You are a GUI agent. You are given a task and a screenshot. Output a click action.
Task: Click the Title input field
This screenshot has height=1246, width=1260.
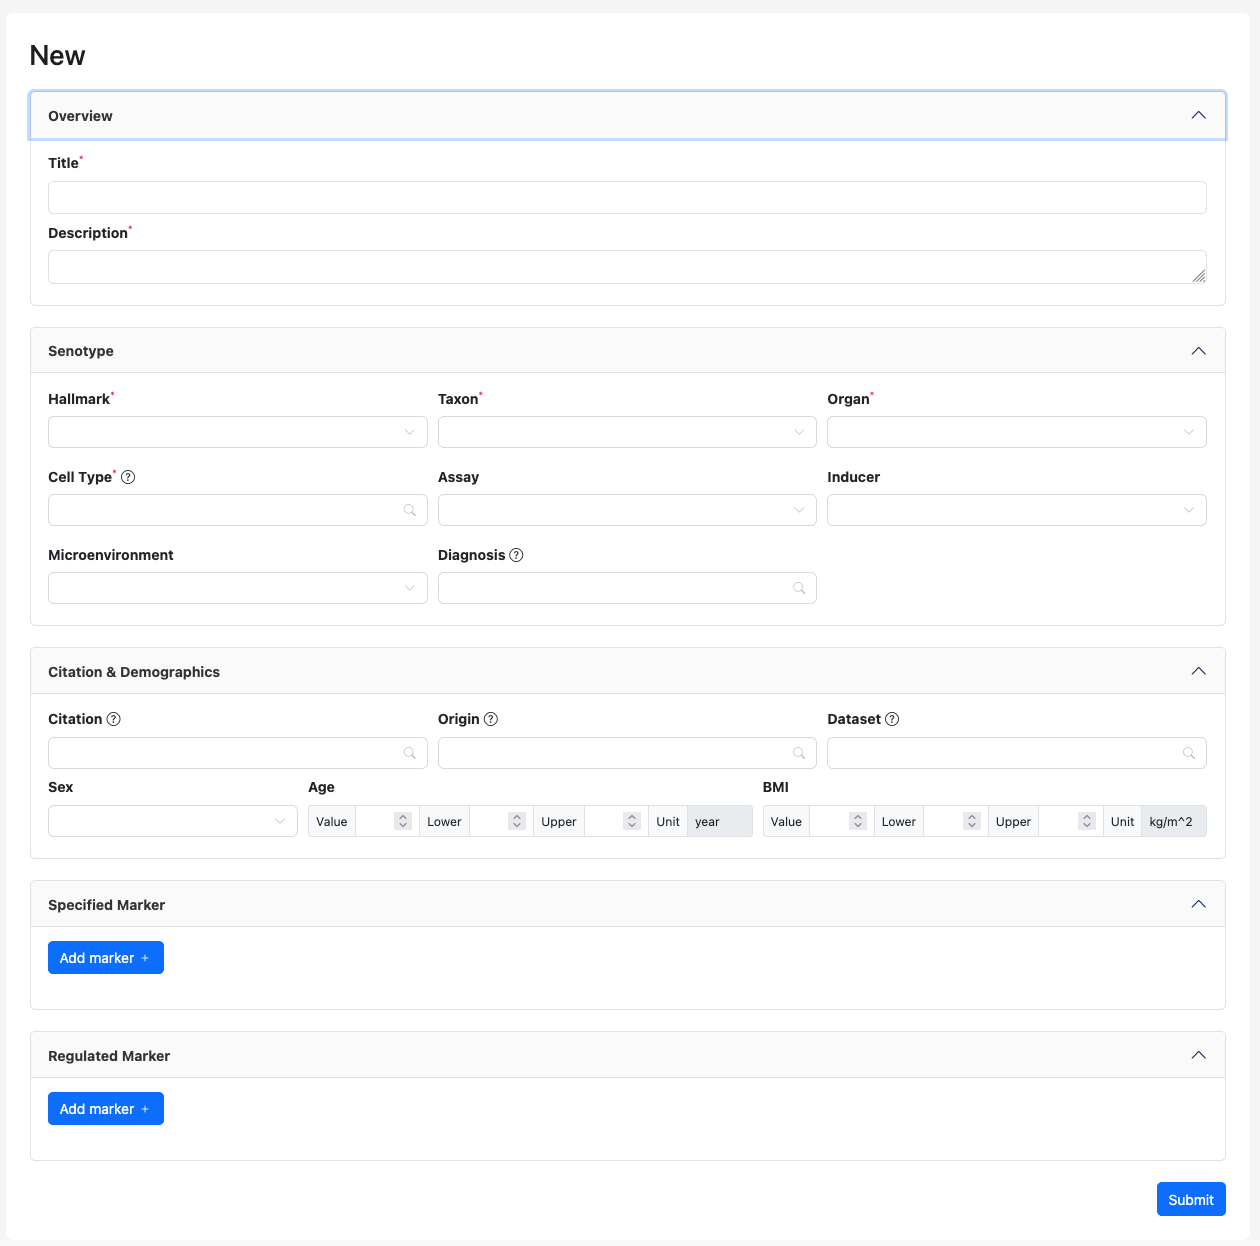(627, 197)
